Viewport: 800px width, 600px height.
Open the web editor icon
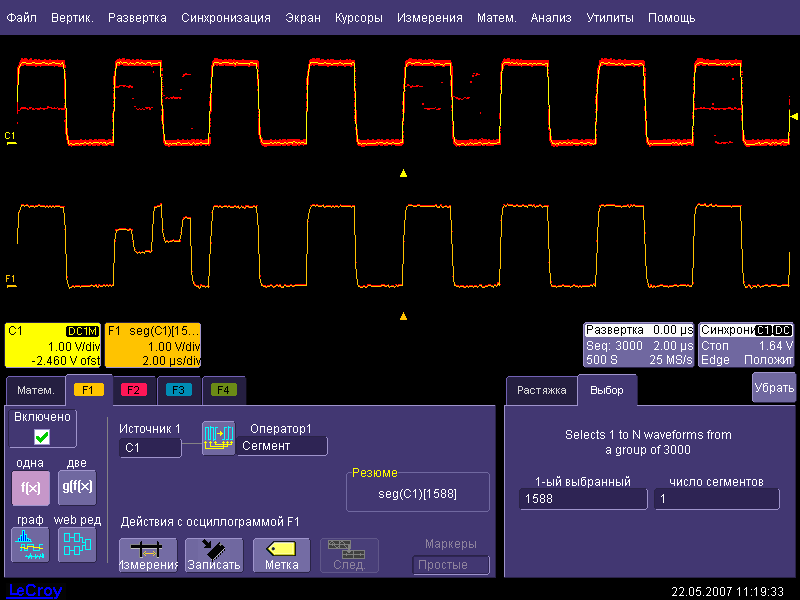[x=76, y=544]
